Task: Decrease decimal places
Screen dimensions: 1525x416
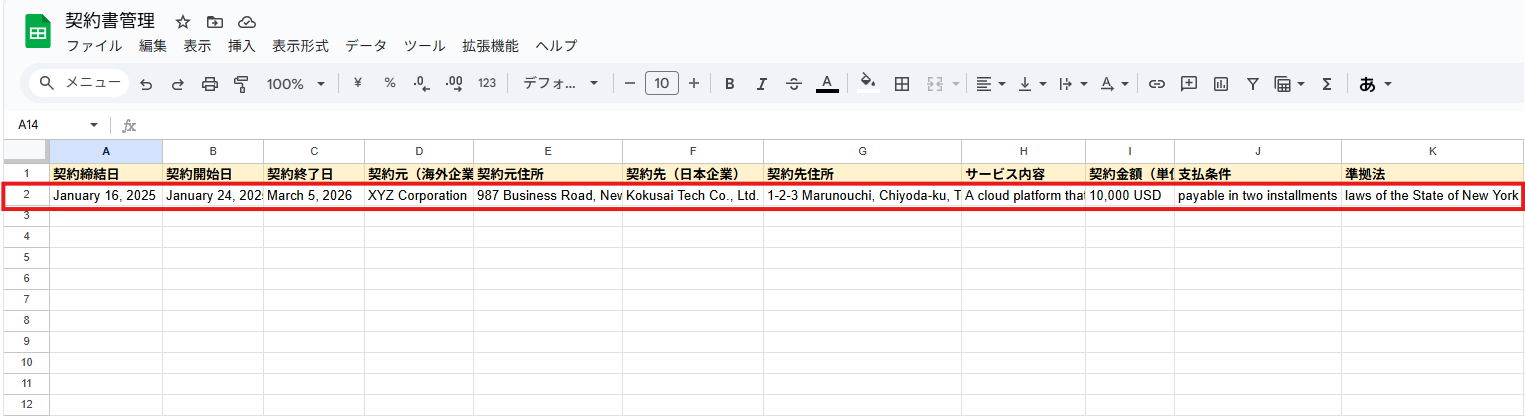Action: tap(421, 84)
